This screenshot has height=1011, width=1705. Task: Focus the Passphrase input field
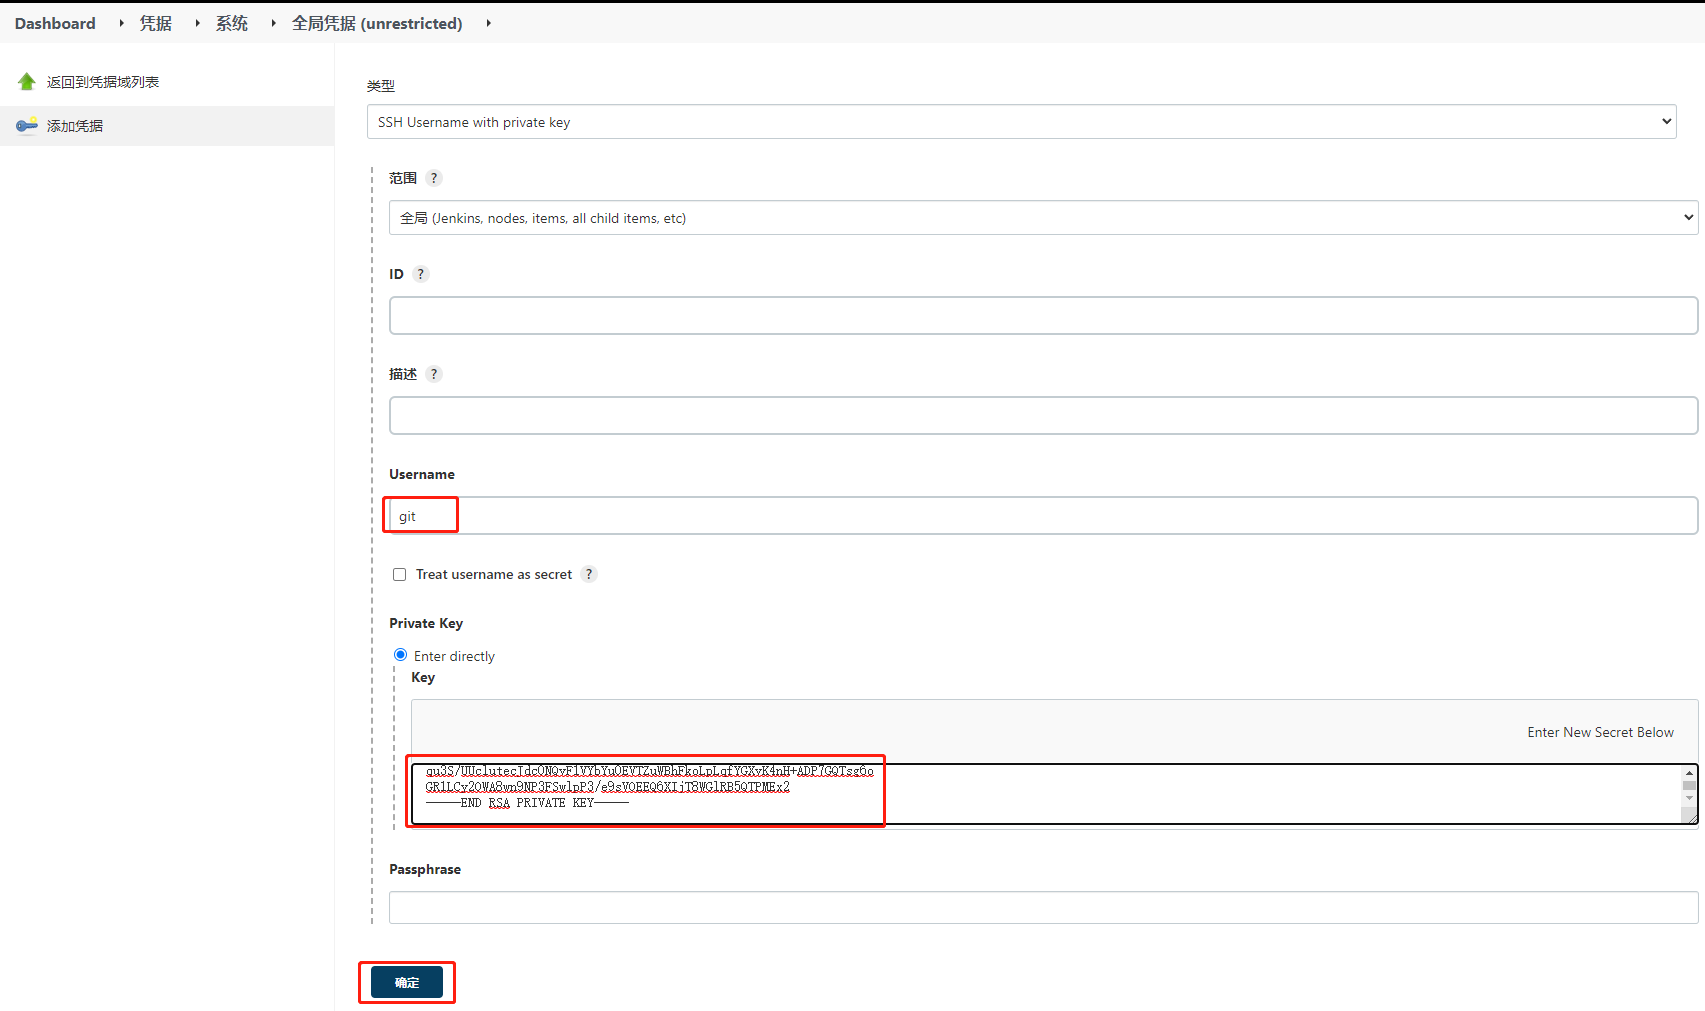coord(1043,908)
